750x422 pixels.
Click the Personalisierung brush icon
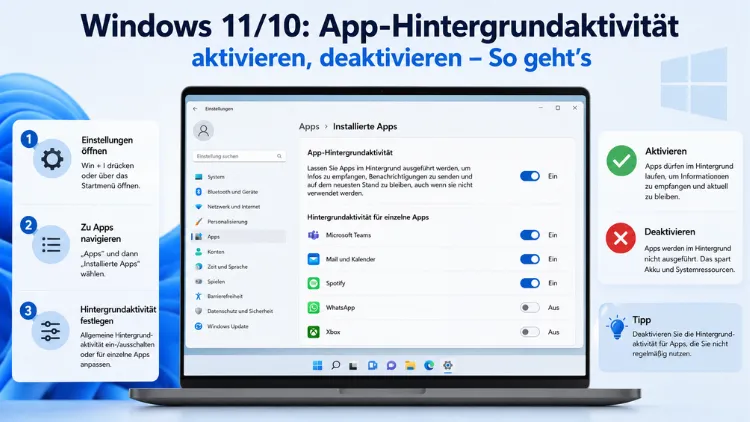click(x=199, y=222)
